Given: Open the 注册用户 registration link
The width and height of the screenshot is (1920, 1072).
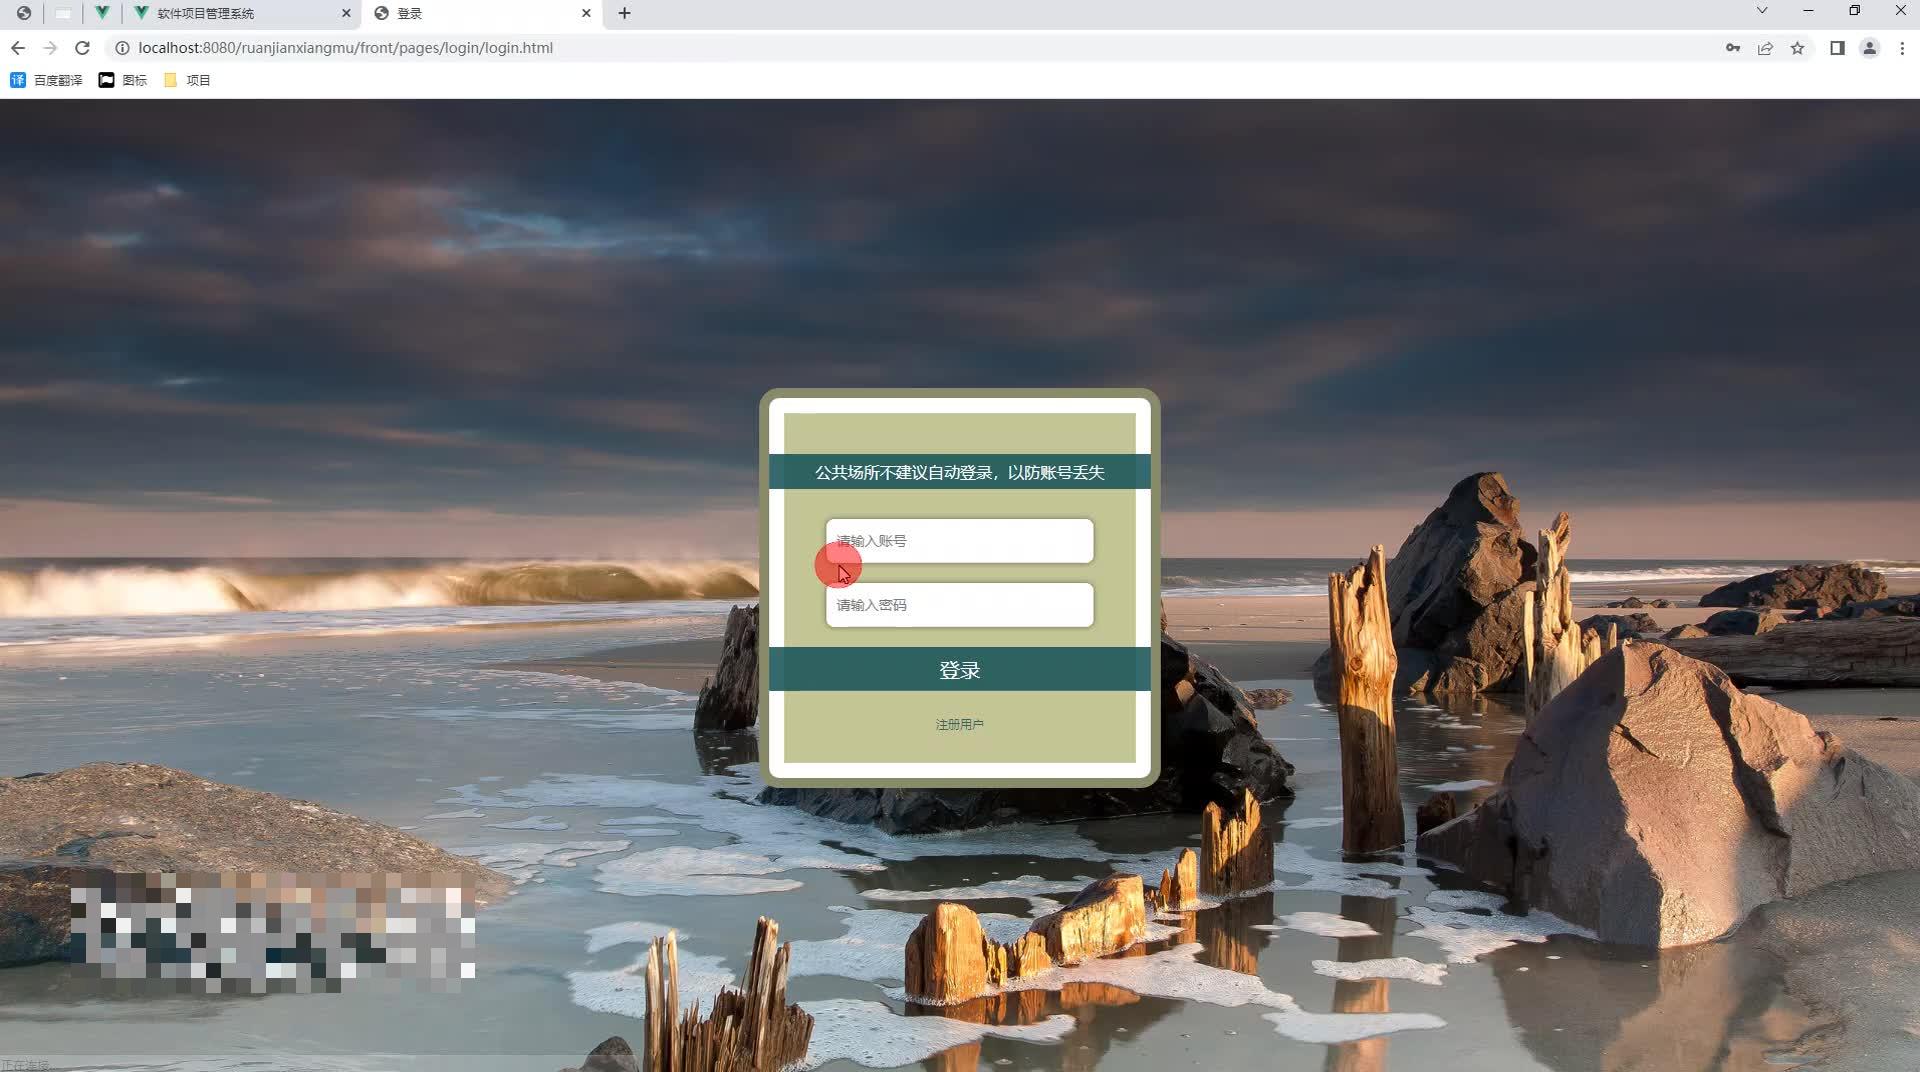Looking at the screenshot, I should click(x=959, y=723).
